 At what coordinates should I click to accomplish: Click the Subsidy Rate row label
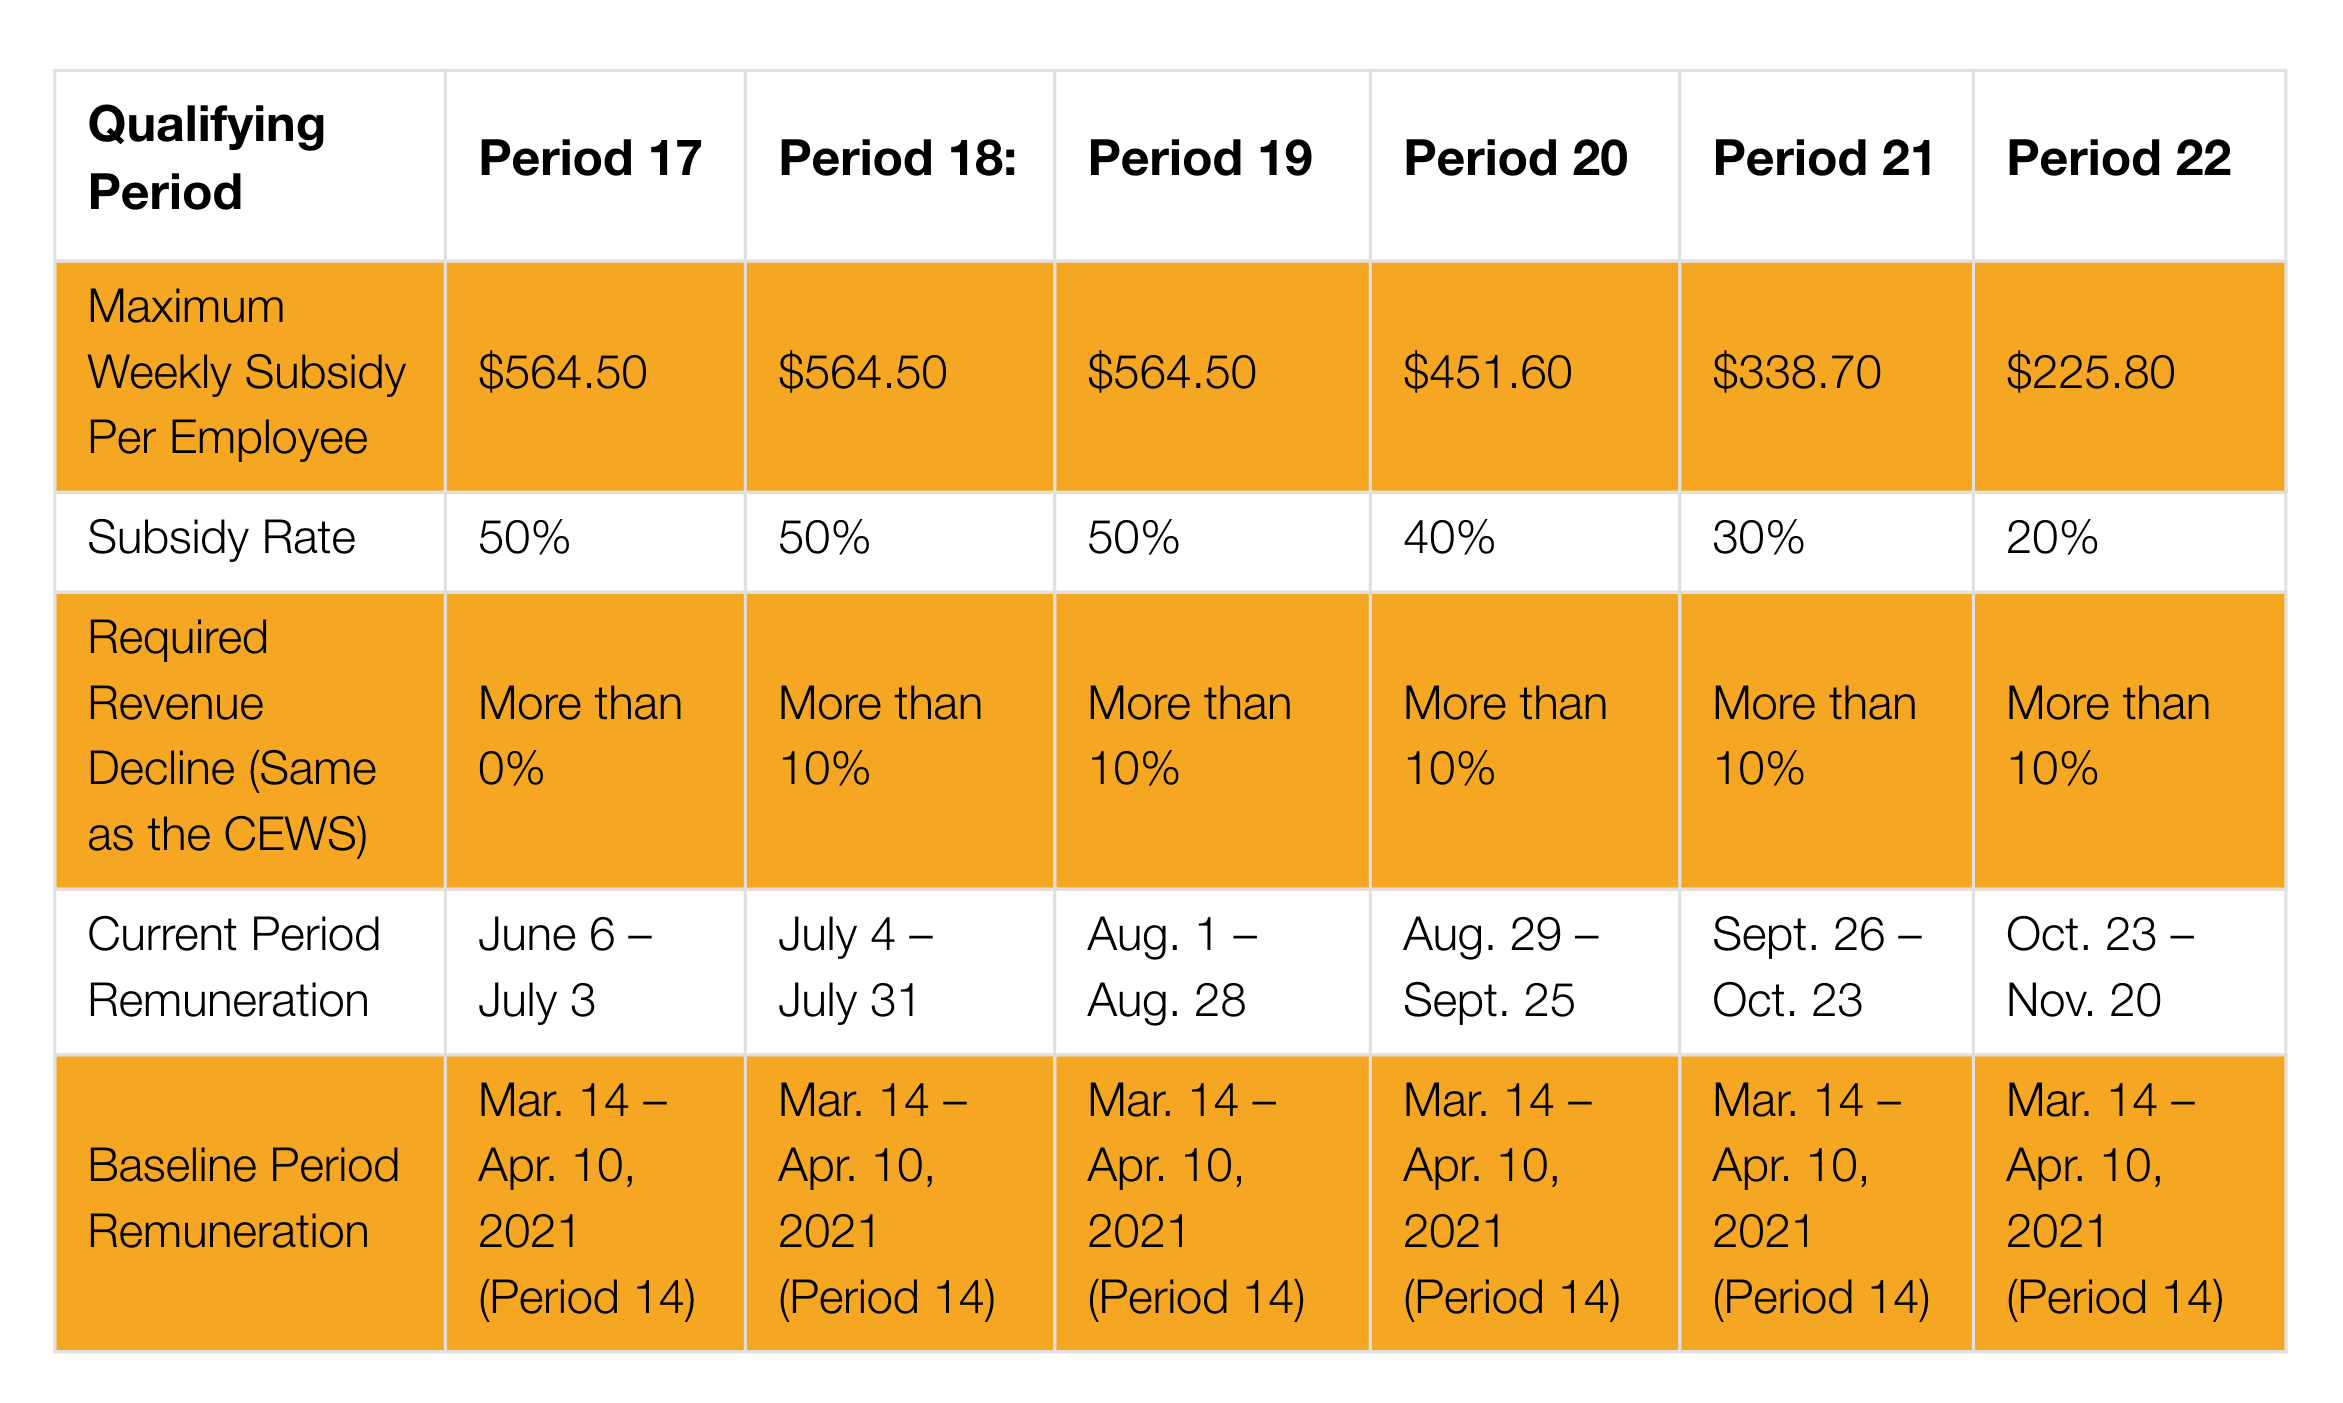tap(221, 538)
